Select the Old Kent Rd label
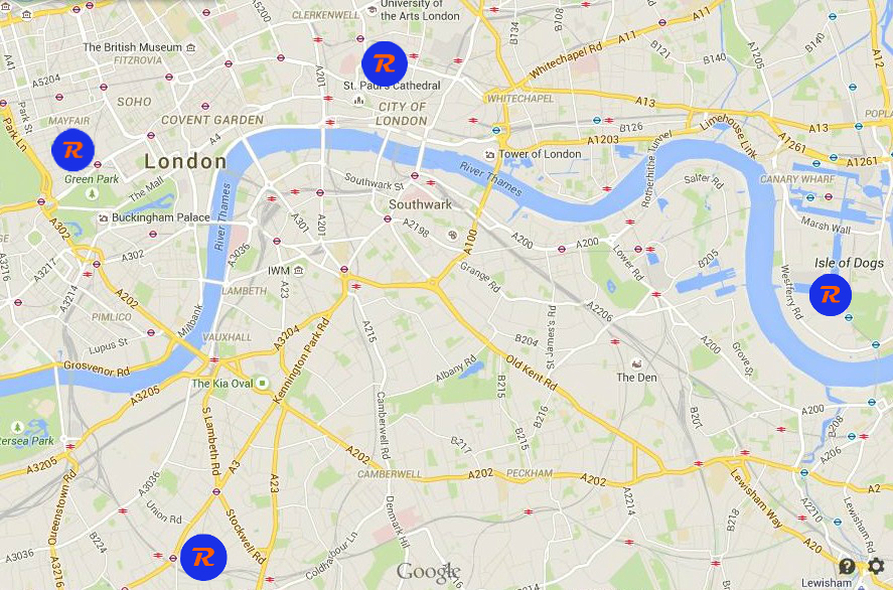 coord(530,372)
